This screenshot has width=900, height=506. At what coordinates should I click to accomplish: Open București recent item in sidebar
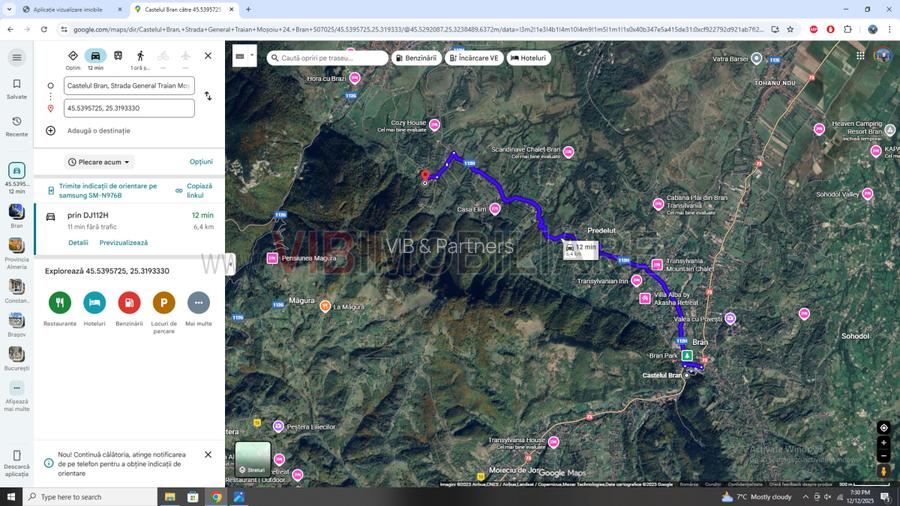17,359
